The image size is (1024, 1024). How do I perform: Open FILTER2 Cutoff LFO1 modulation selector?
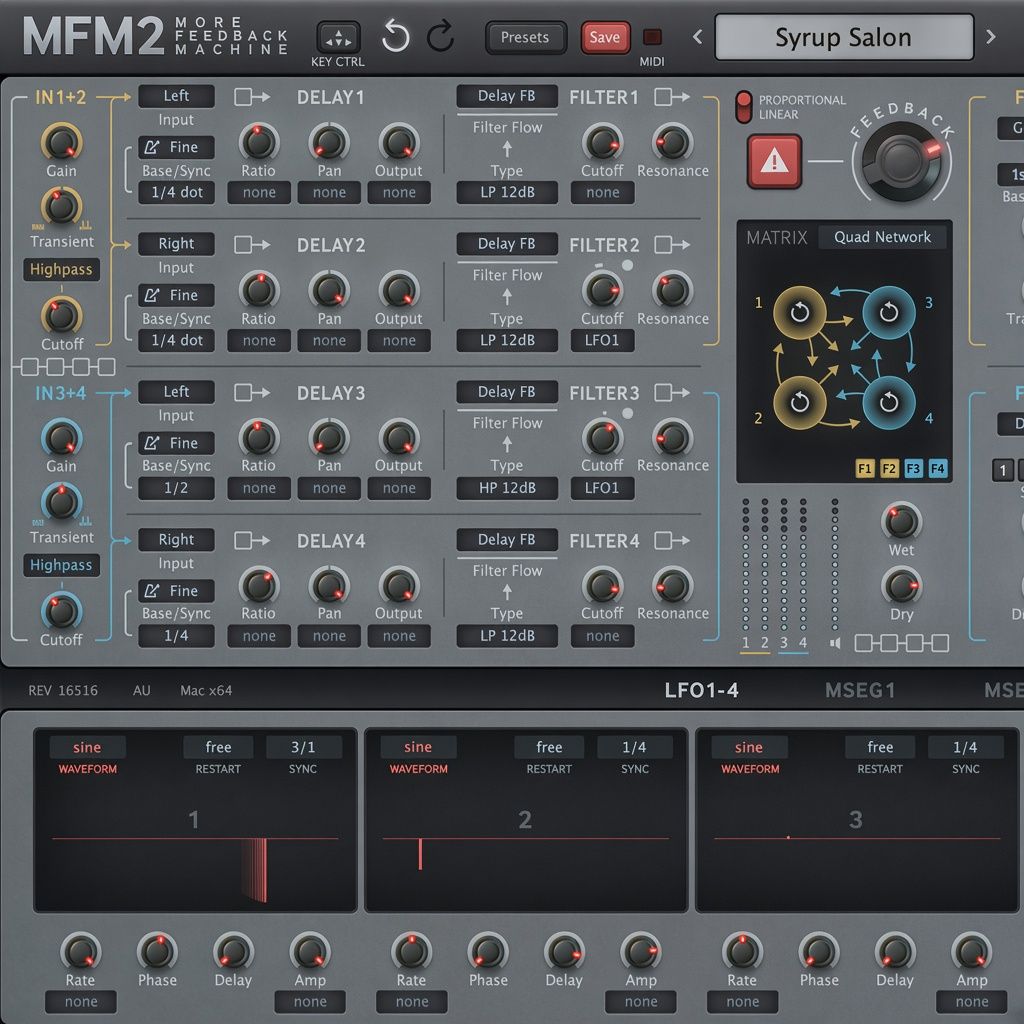[x=602, y=340]
